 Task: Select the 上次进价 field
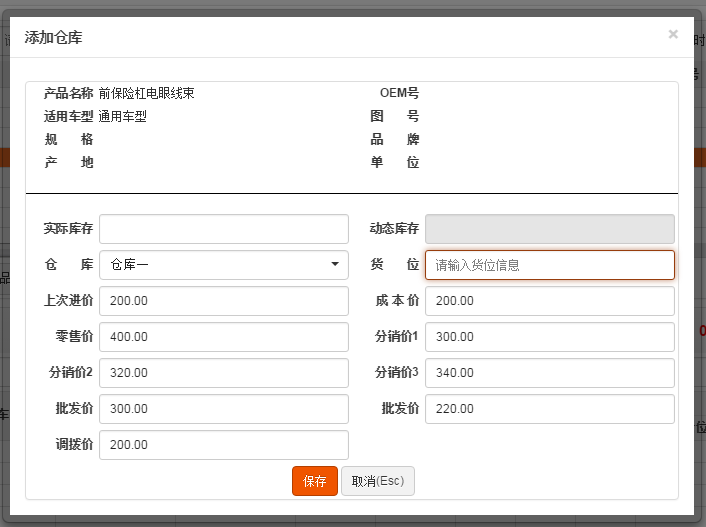pyautogui.click(x=223, y=301)
